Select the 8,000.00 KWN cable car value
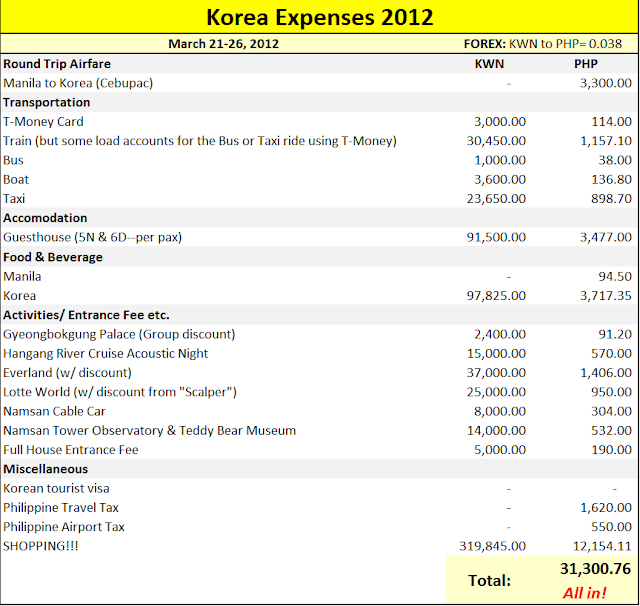Viewport: 640px width, 606px height. [500, 411]
